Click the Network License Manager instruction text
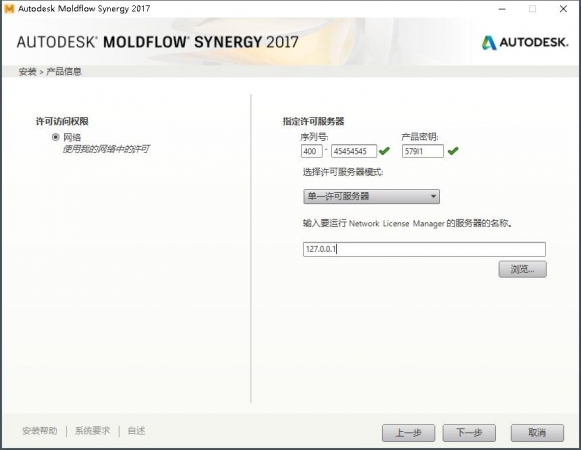Screen dimensions: 581x450 (x=407, y=223)
